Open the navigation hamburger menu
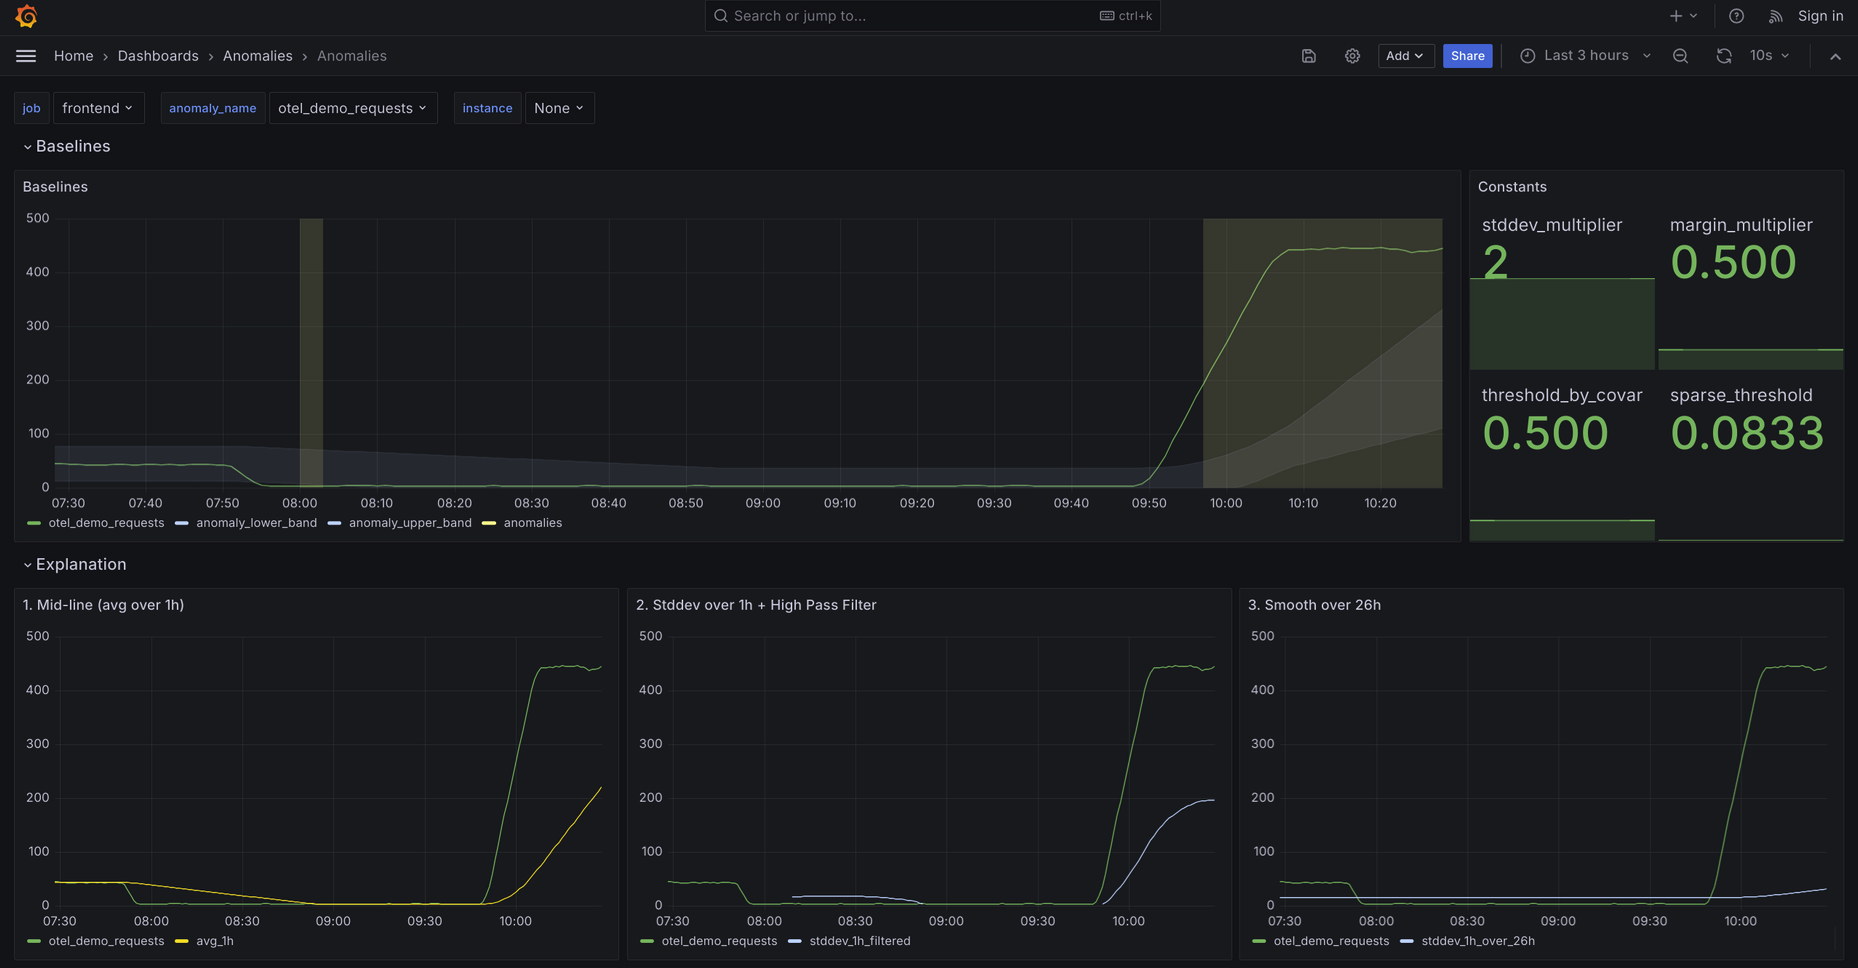This screenshot has height=968, width=1858. click(x=26, y=56)
